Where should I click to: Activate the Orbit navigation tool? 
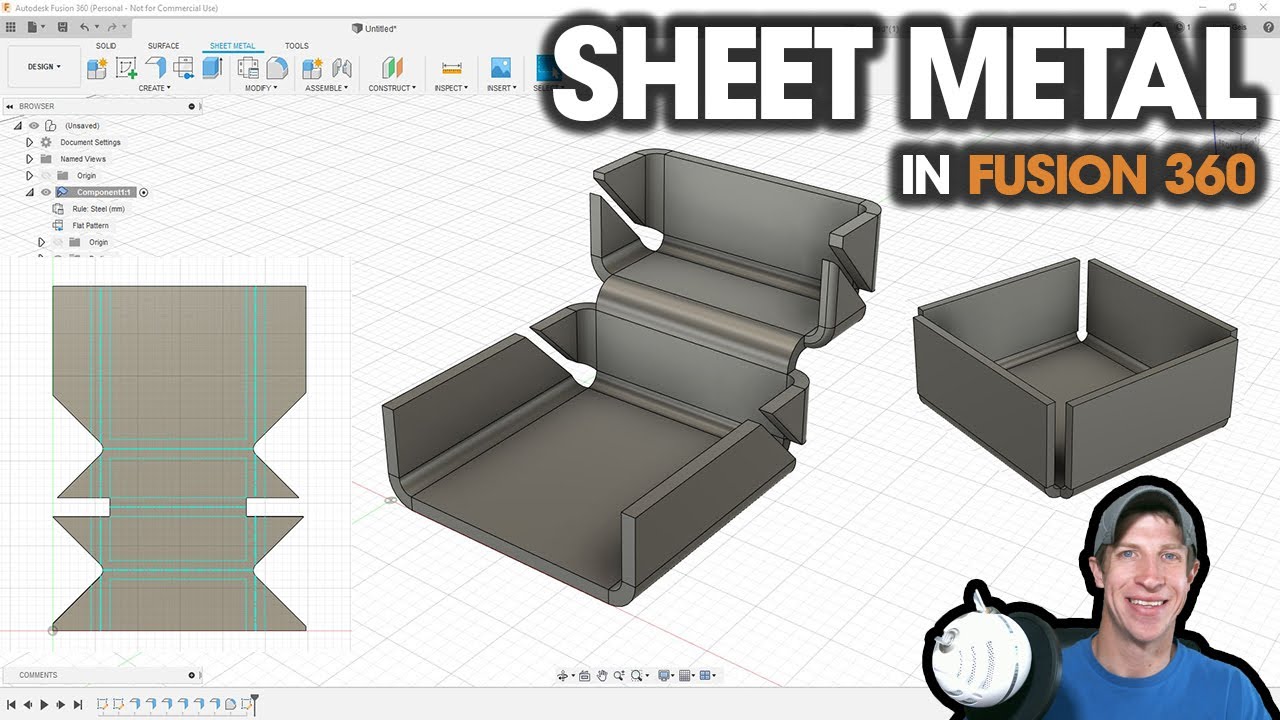click(x=564, y=676)
